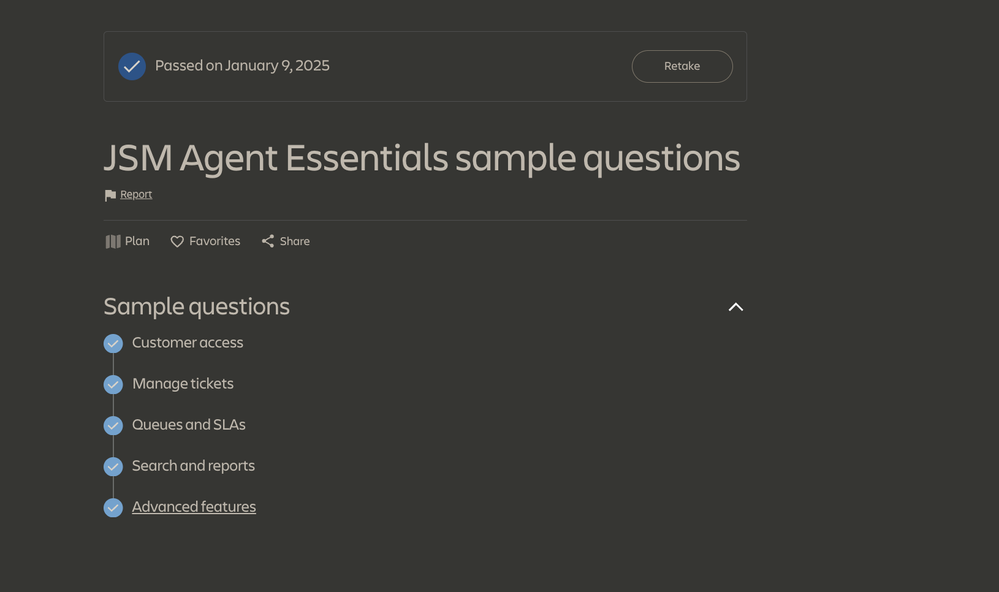This screenshot has width=999, height=592.
Task: Click the blue passed checkmark badge
Action: click(132, 66)
